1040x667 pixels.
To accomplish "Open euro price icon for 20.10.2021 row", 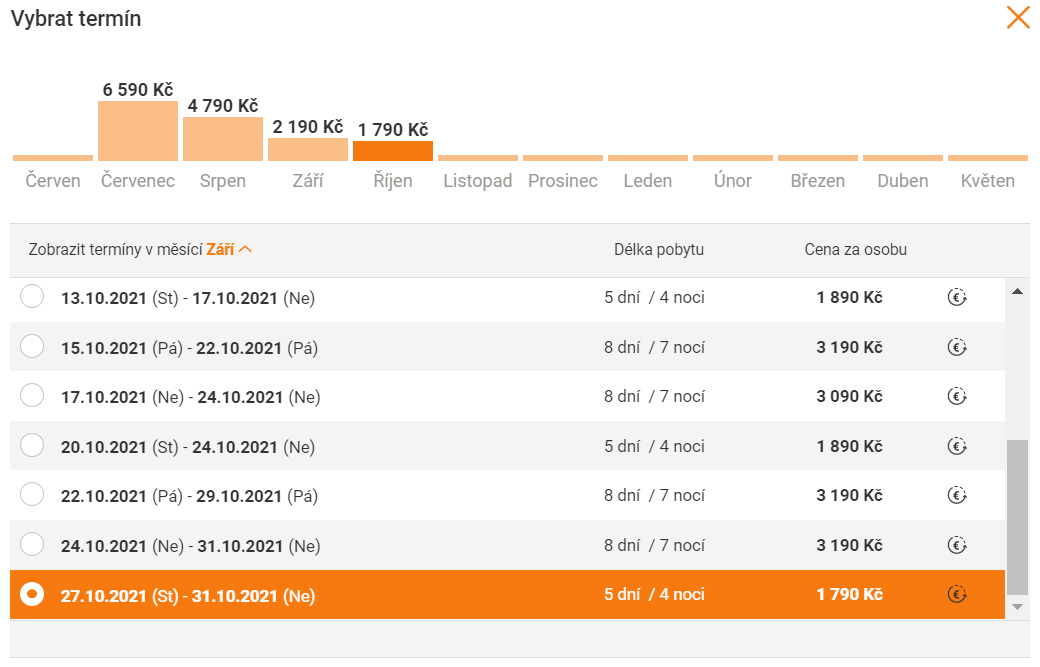I will 956,446.
